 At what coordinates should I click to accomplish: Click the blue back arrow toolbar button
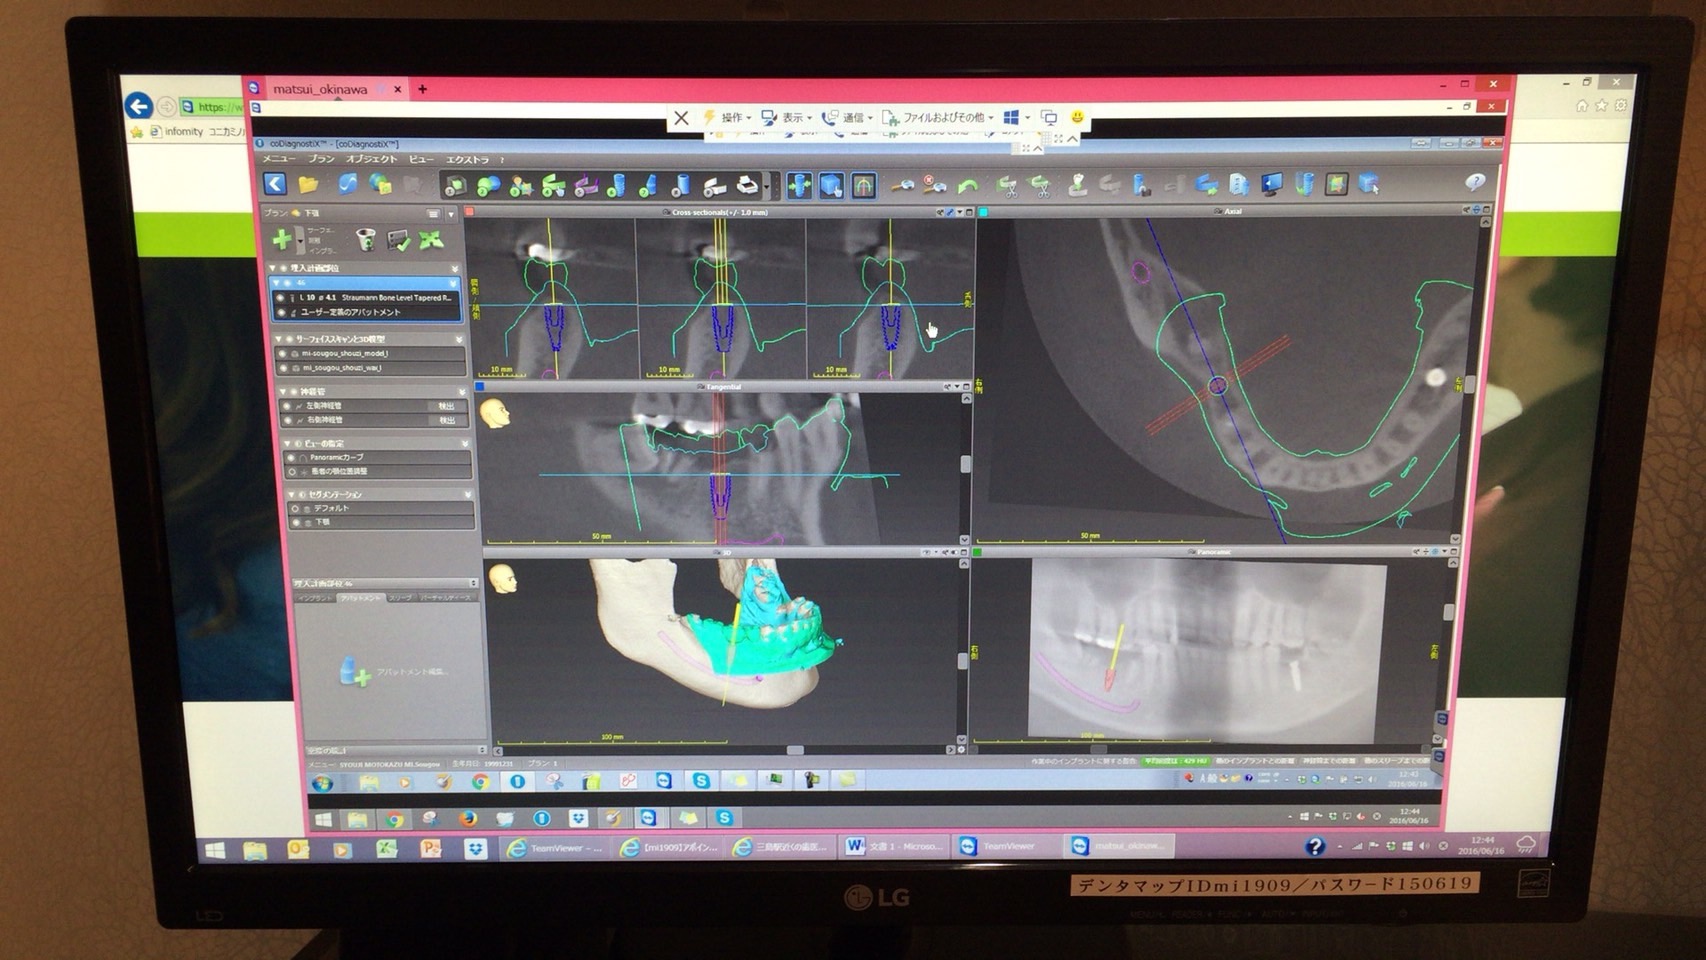coord(275,184)
